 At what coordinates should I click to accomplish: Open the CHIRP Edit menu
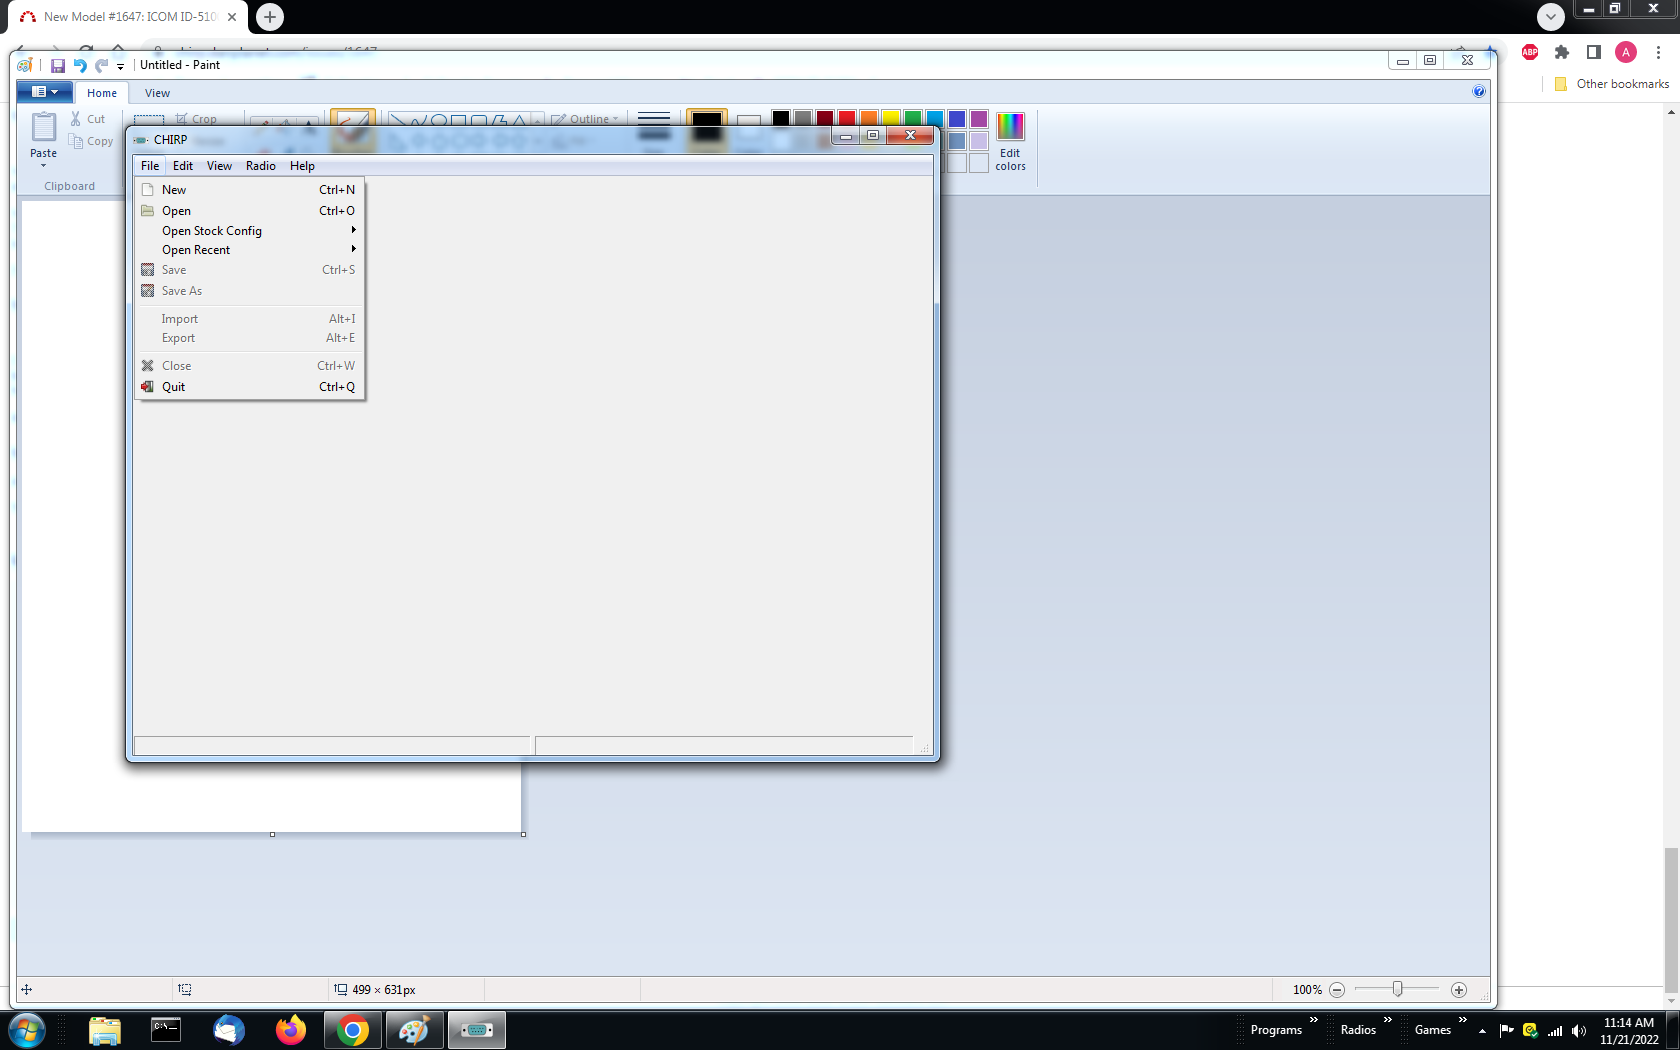[183, 166]
